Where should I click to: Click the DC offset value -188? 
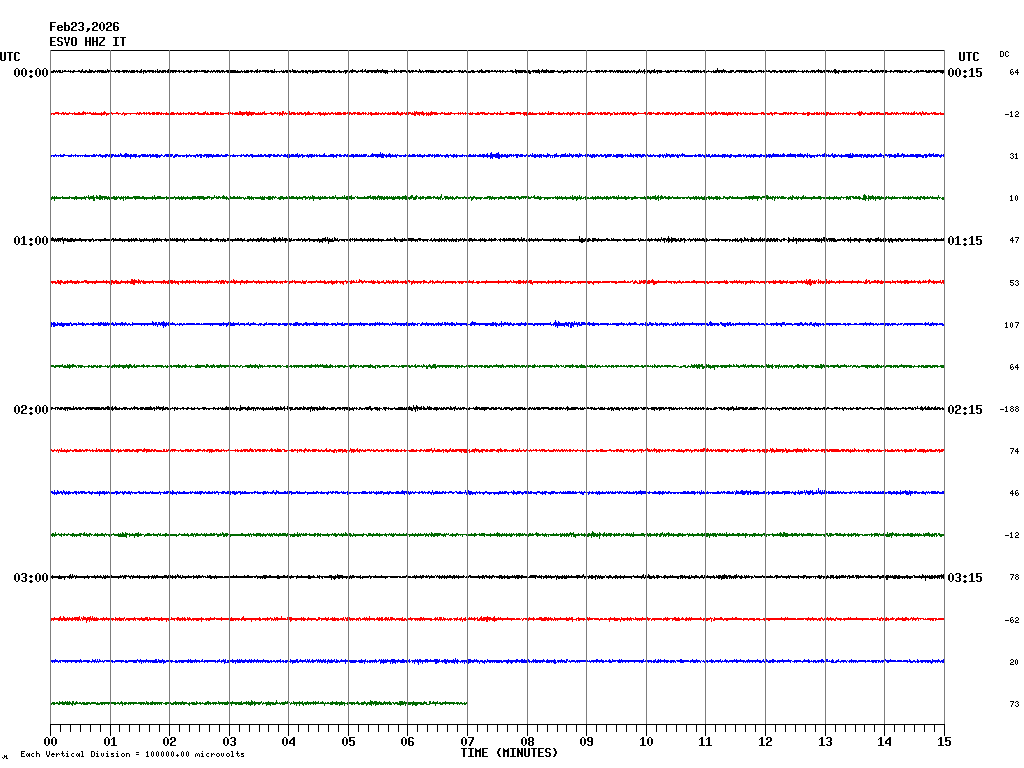pos(1010,410)
